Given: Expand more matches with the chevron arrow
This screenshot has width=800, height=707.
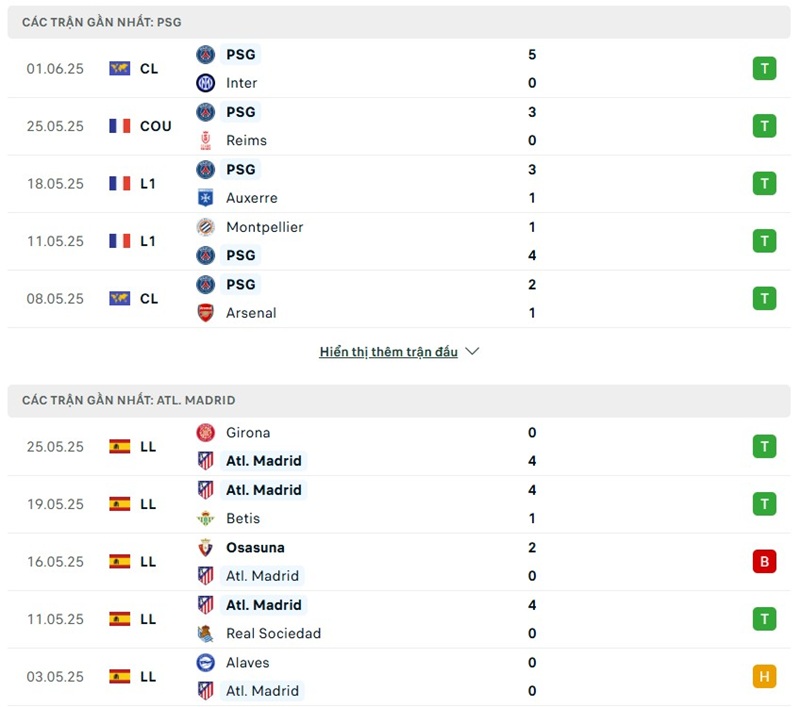Looking at the screenshot, I should [473, 352].
